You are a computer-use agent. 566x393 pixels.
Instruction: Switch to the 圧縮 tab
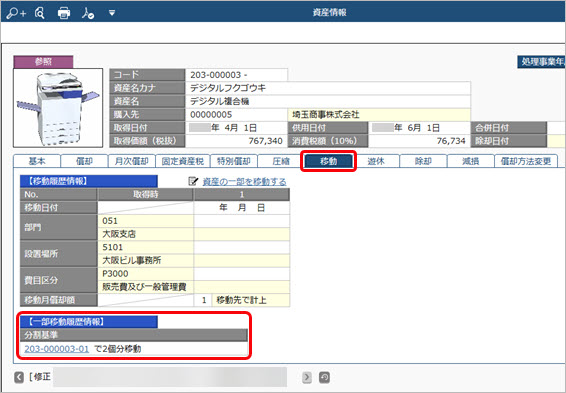tap(281, 161)
